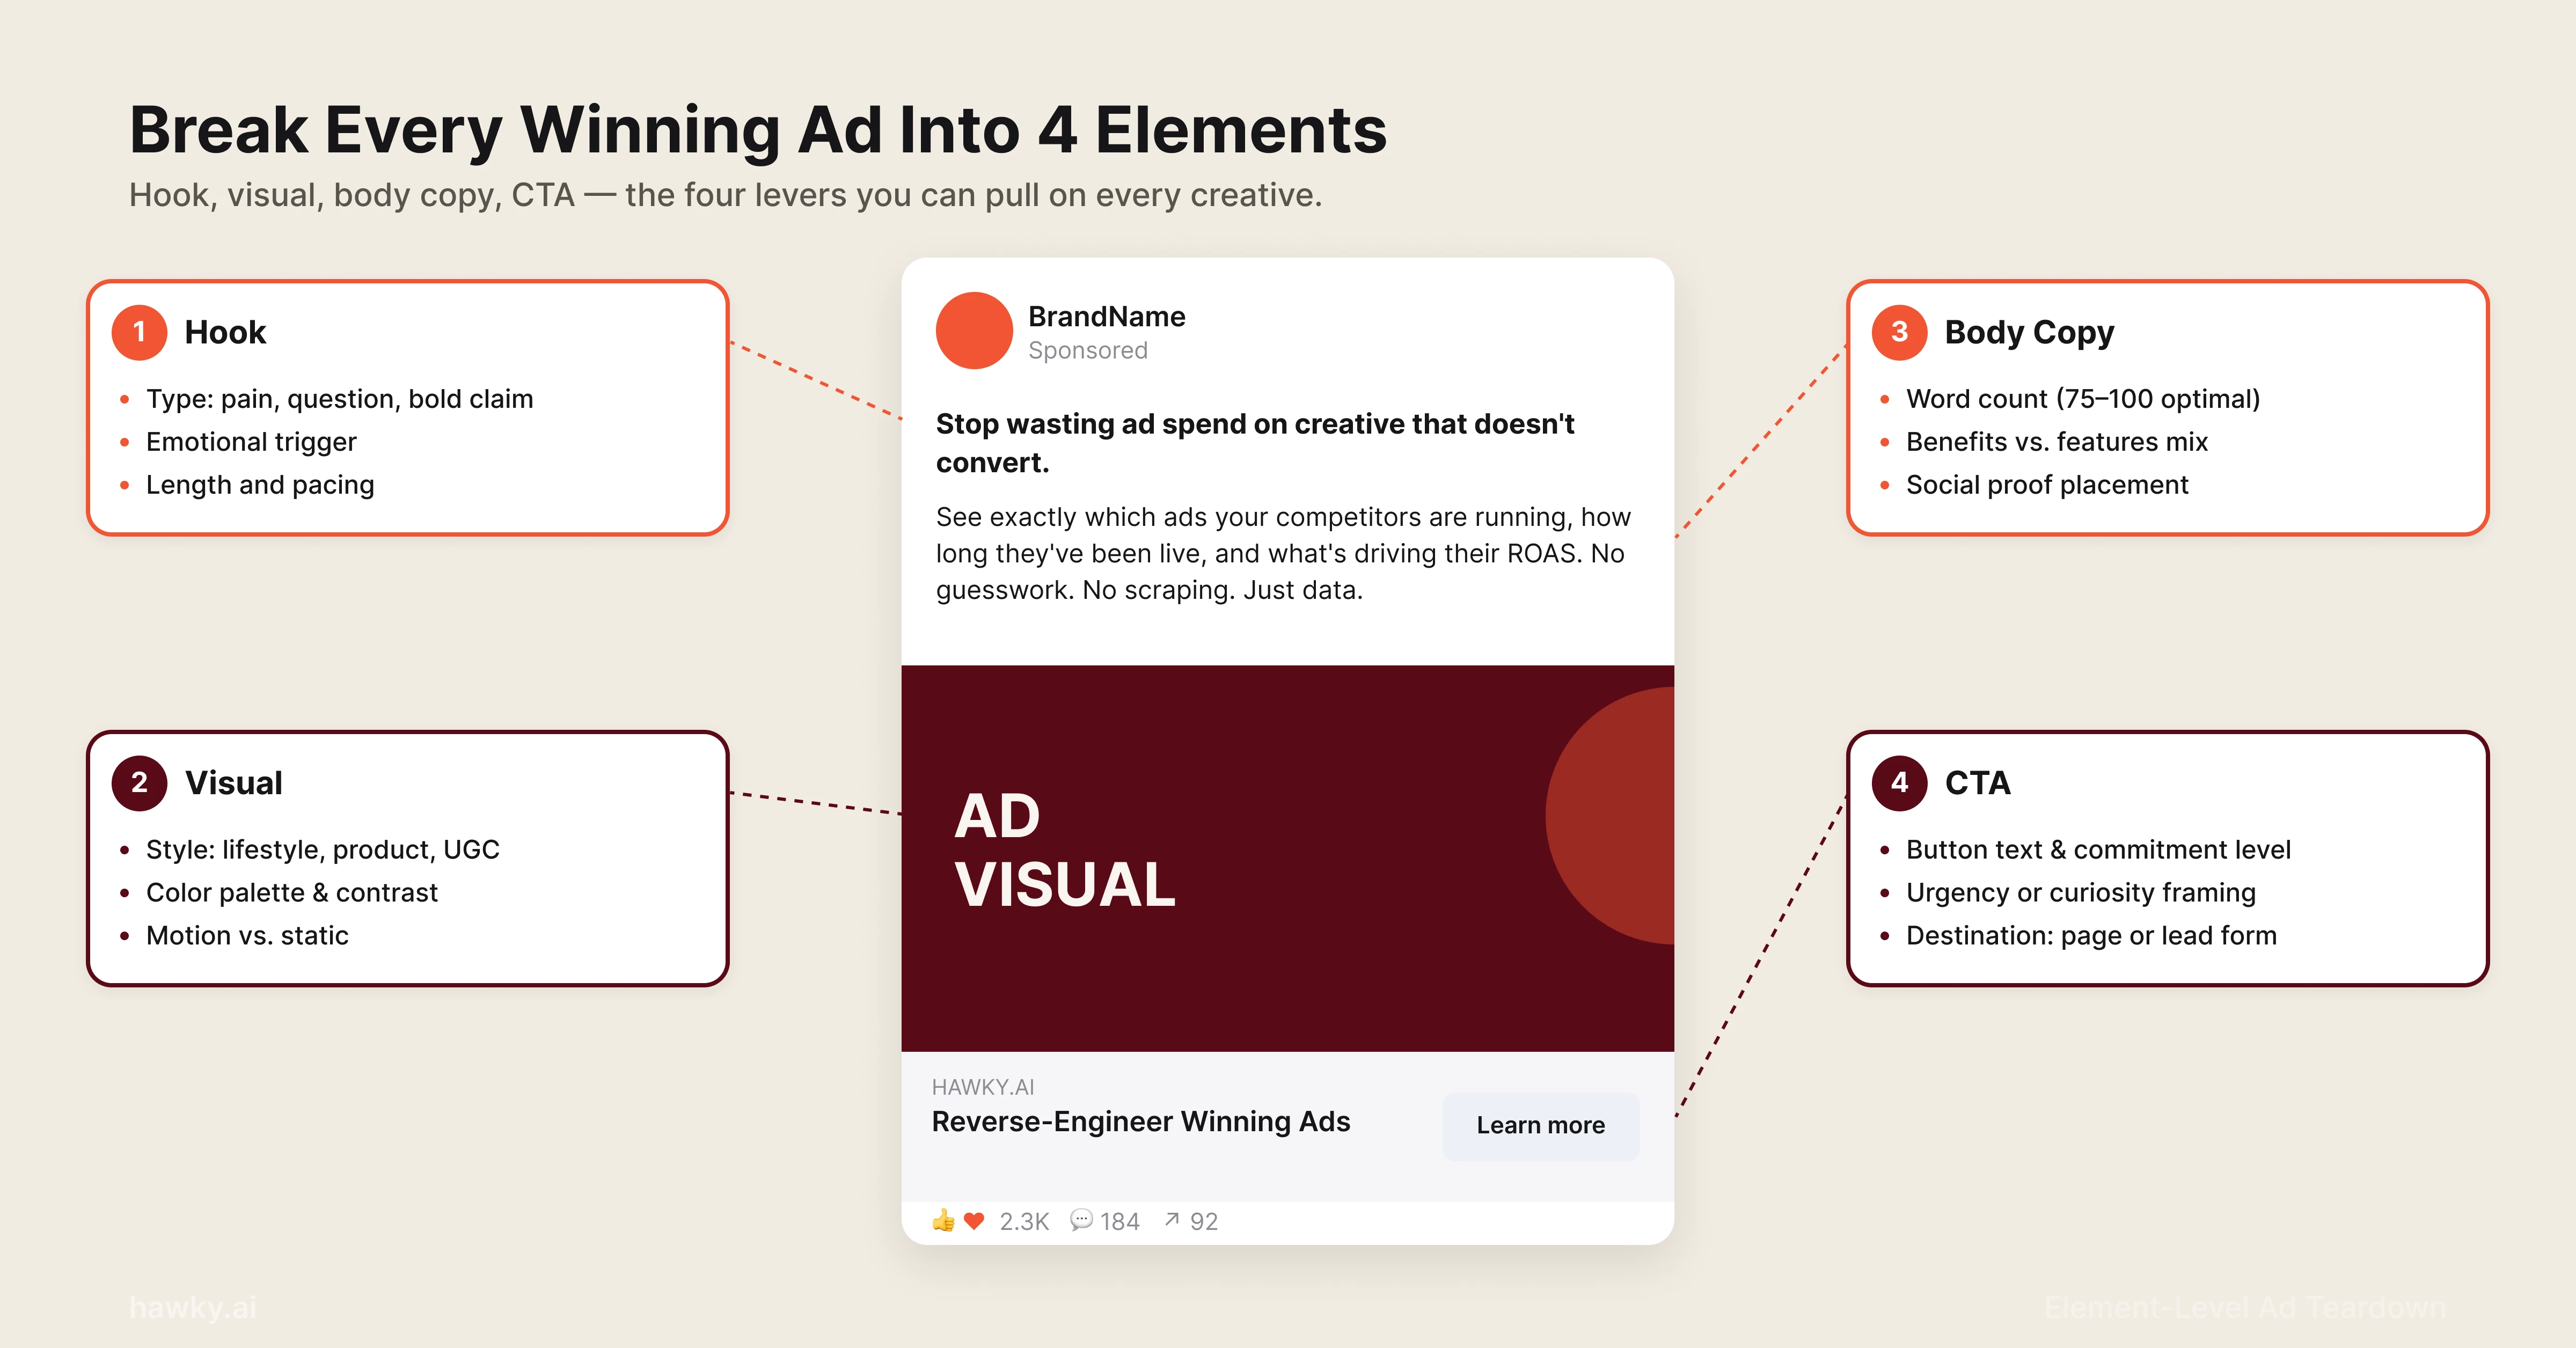Click the heart reaction icon
Viewport: 2576px width, 1348px height.
[x=973, y=1221]
